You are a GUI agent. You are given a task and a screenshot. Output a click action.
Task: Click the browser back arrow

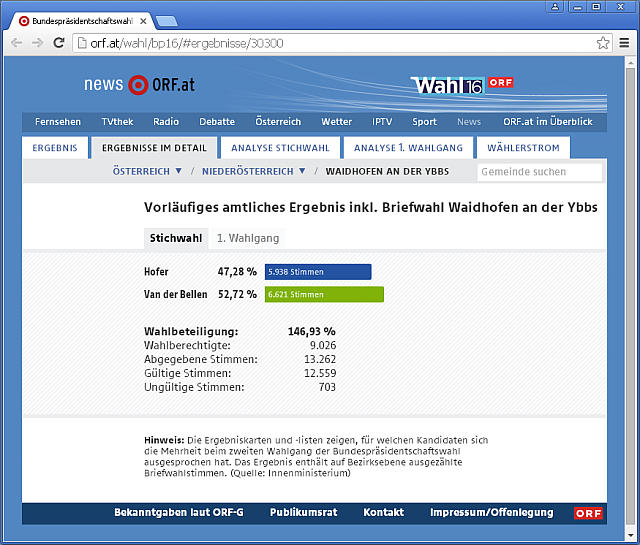pyautogui.click(x=17, y=43)
